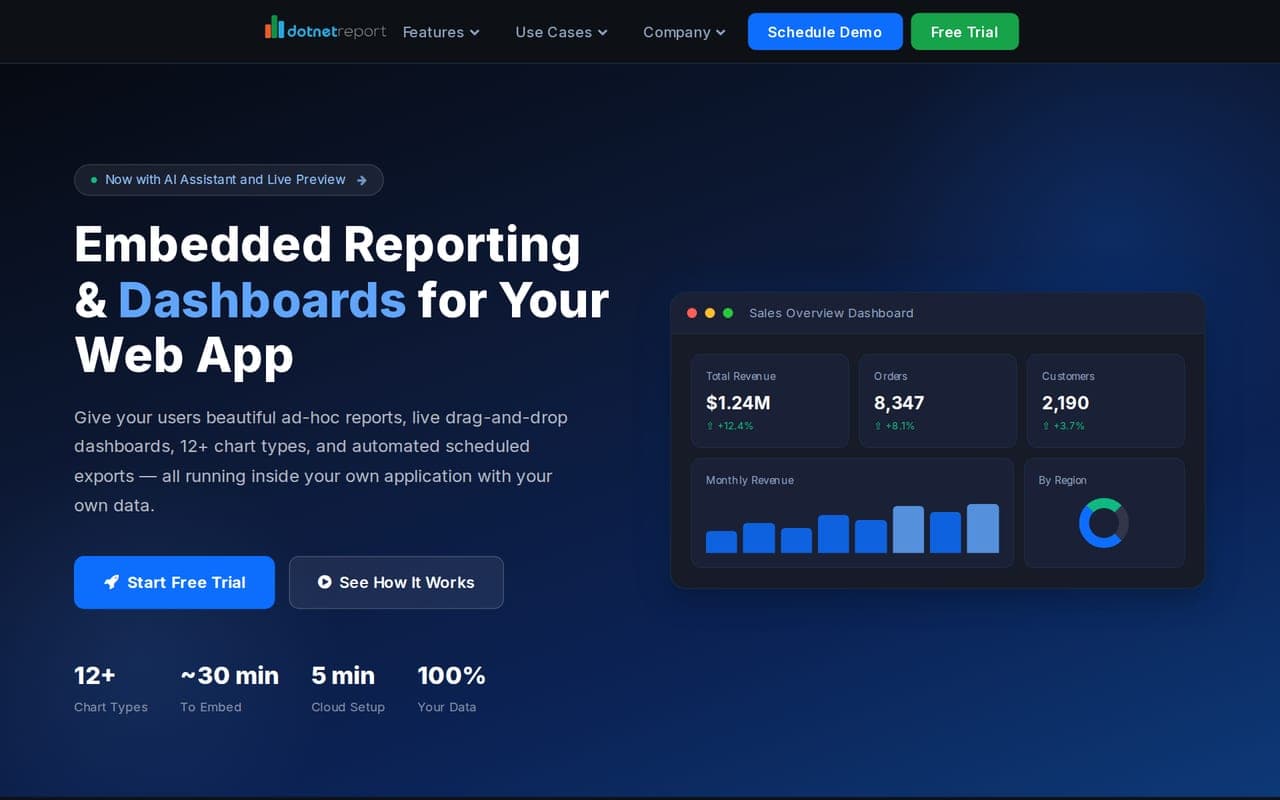Click the By Region label
The height and width of the screenshot is (800, 1280).
1062,480
